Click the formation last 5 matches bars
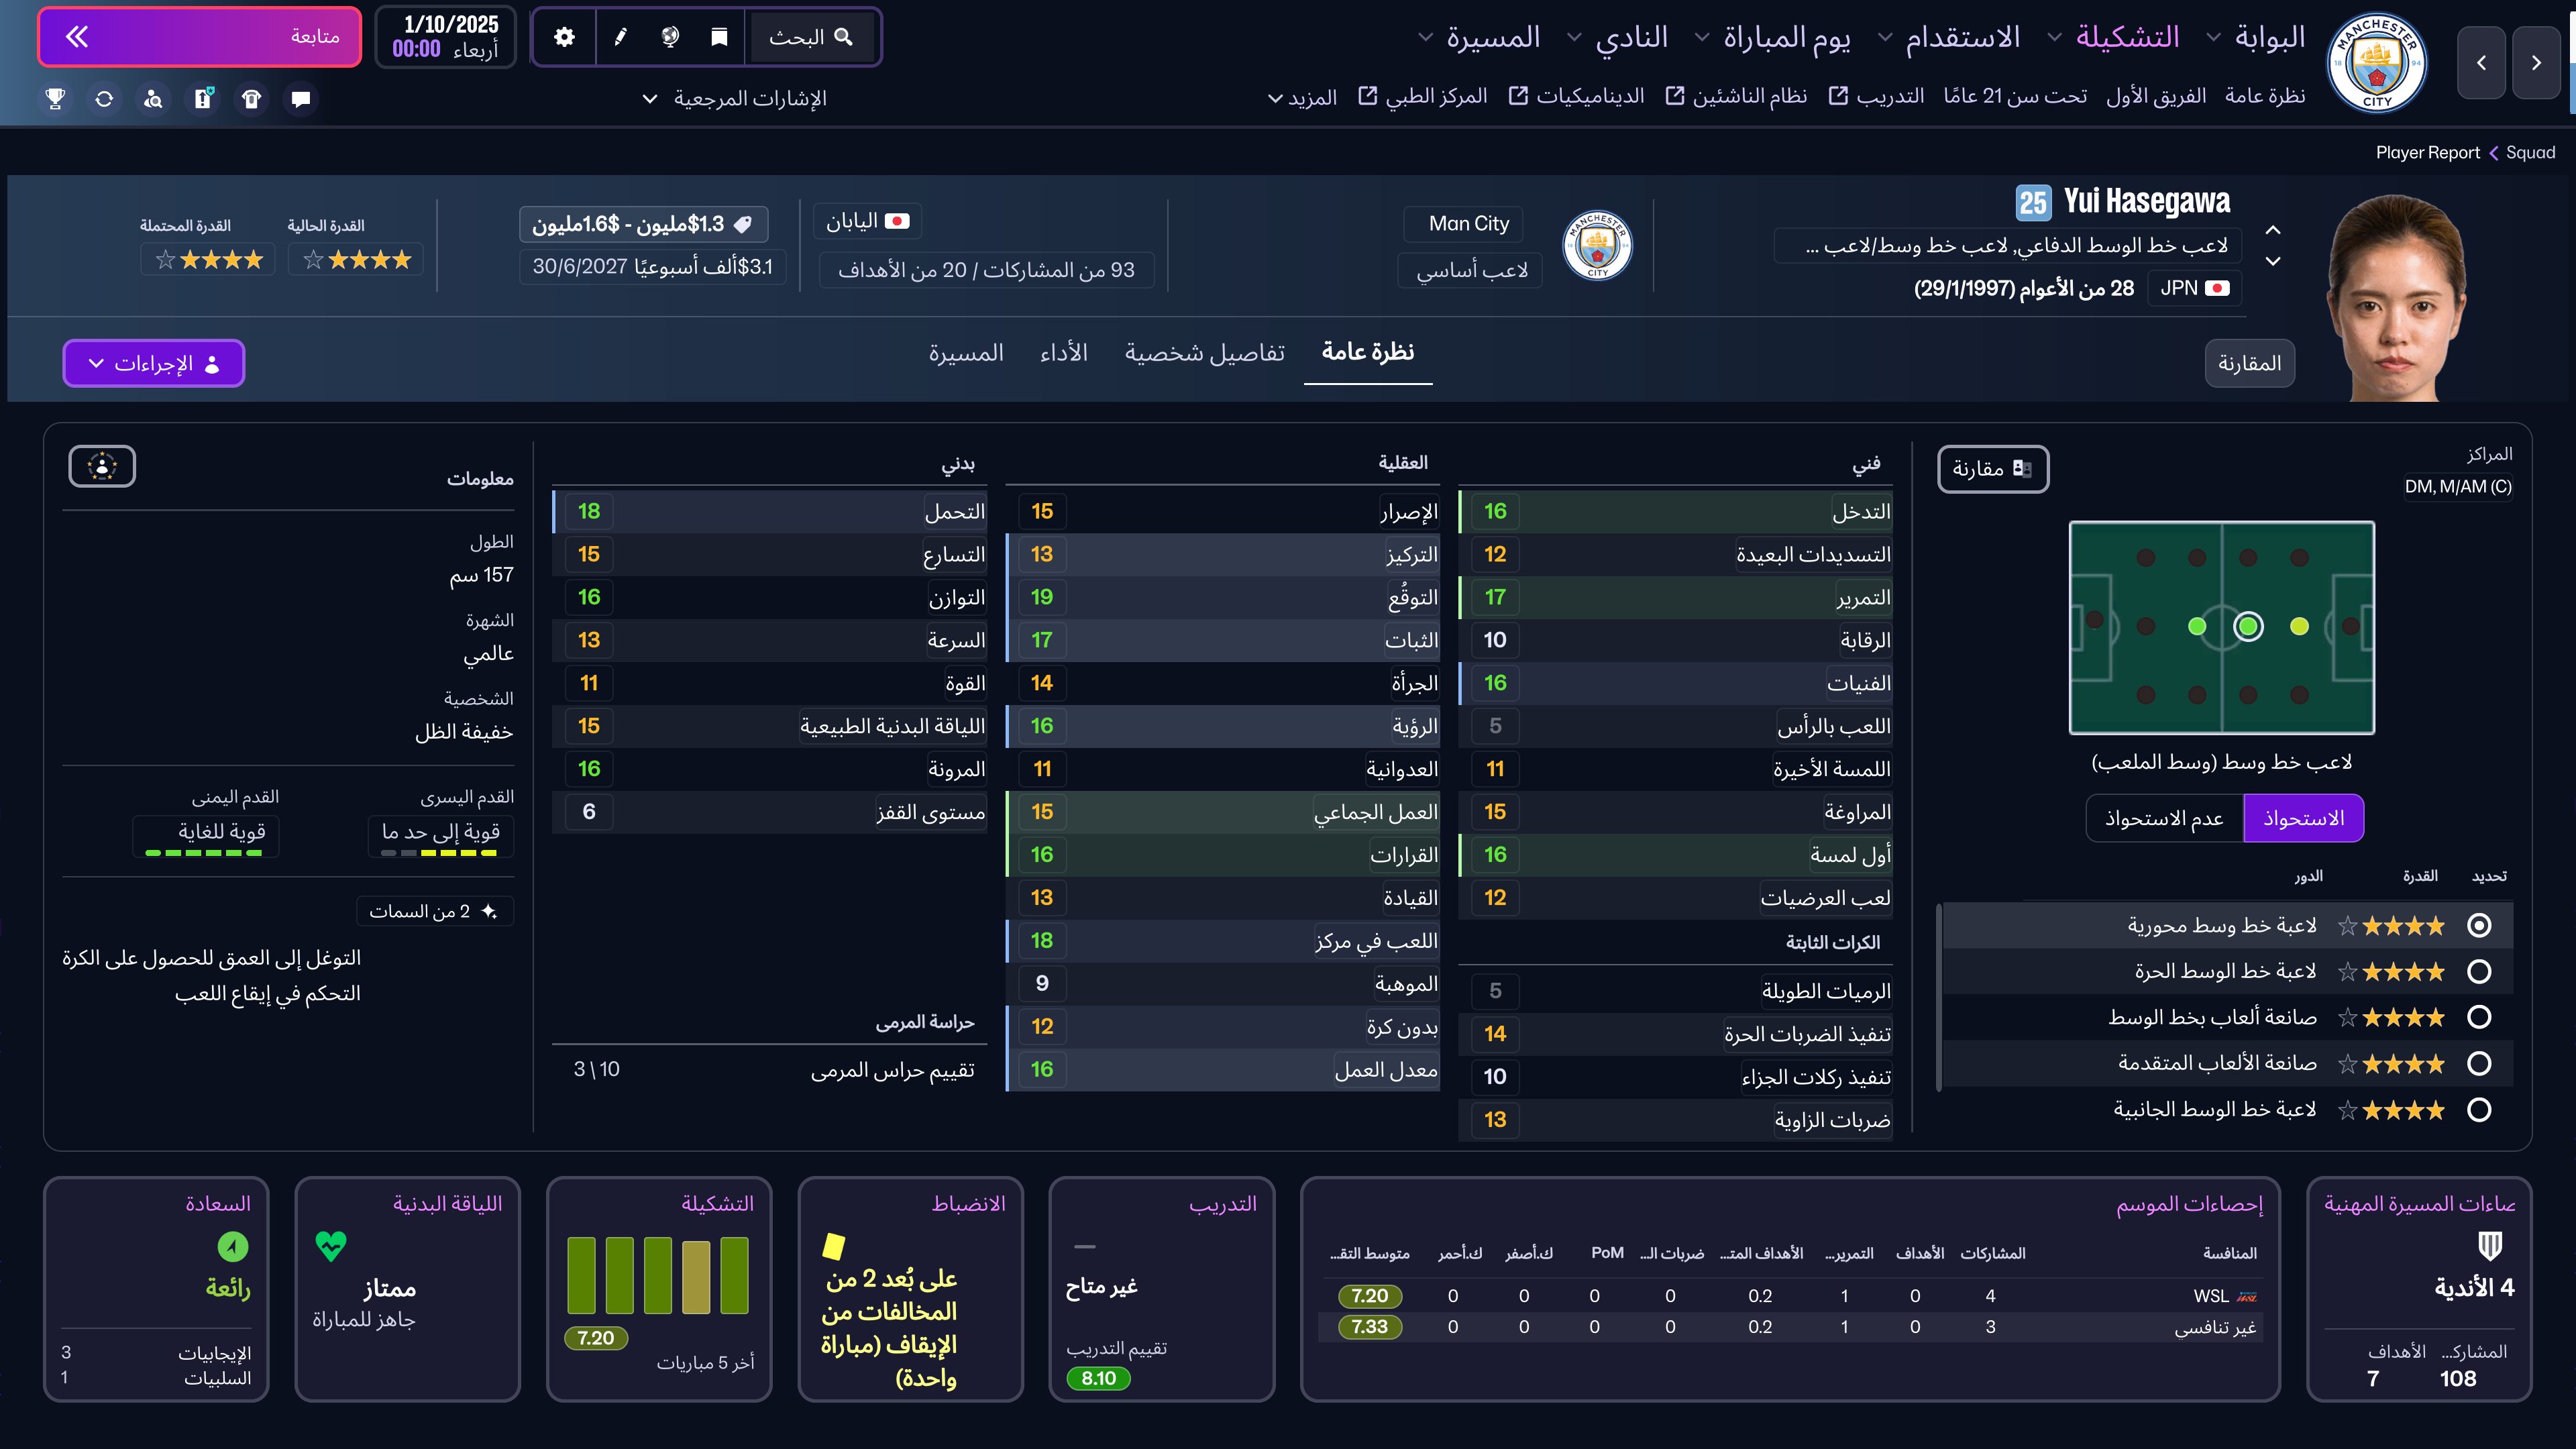The image size is (2576, 1449). (x=658, y=1275)
